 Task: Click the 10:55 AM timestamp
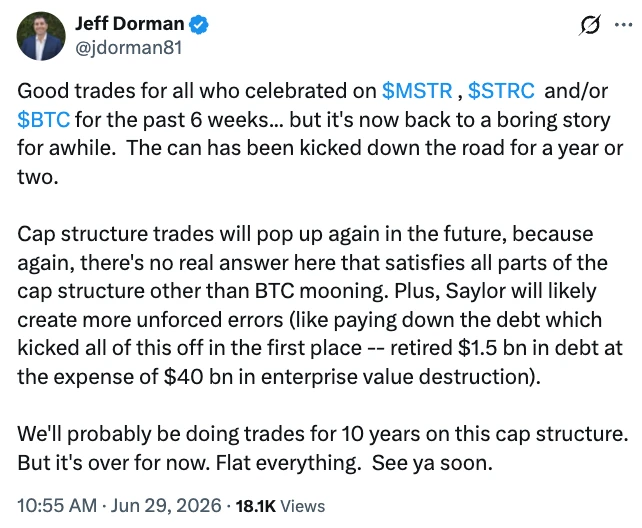[57, 505]
